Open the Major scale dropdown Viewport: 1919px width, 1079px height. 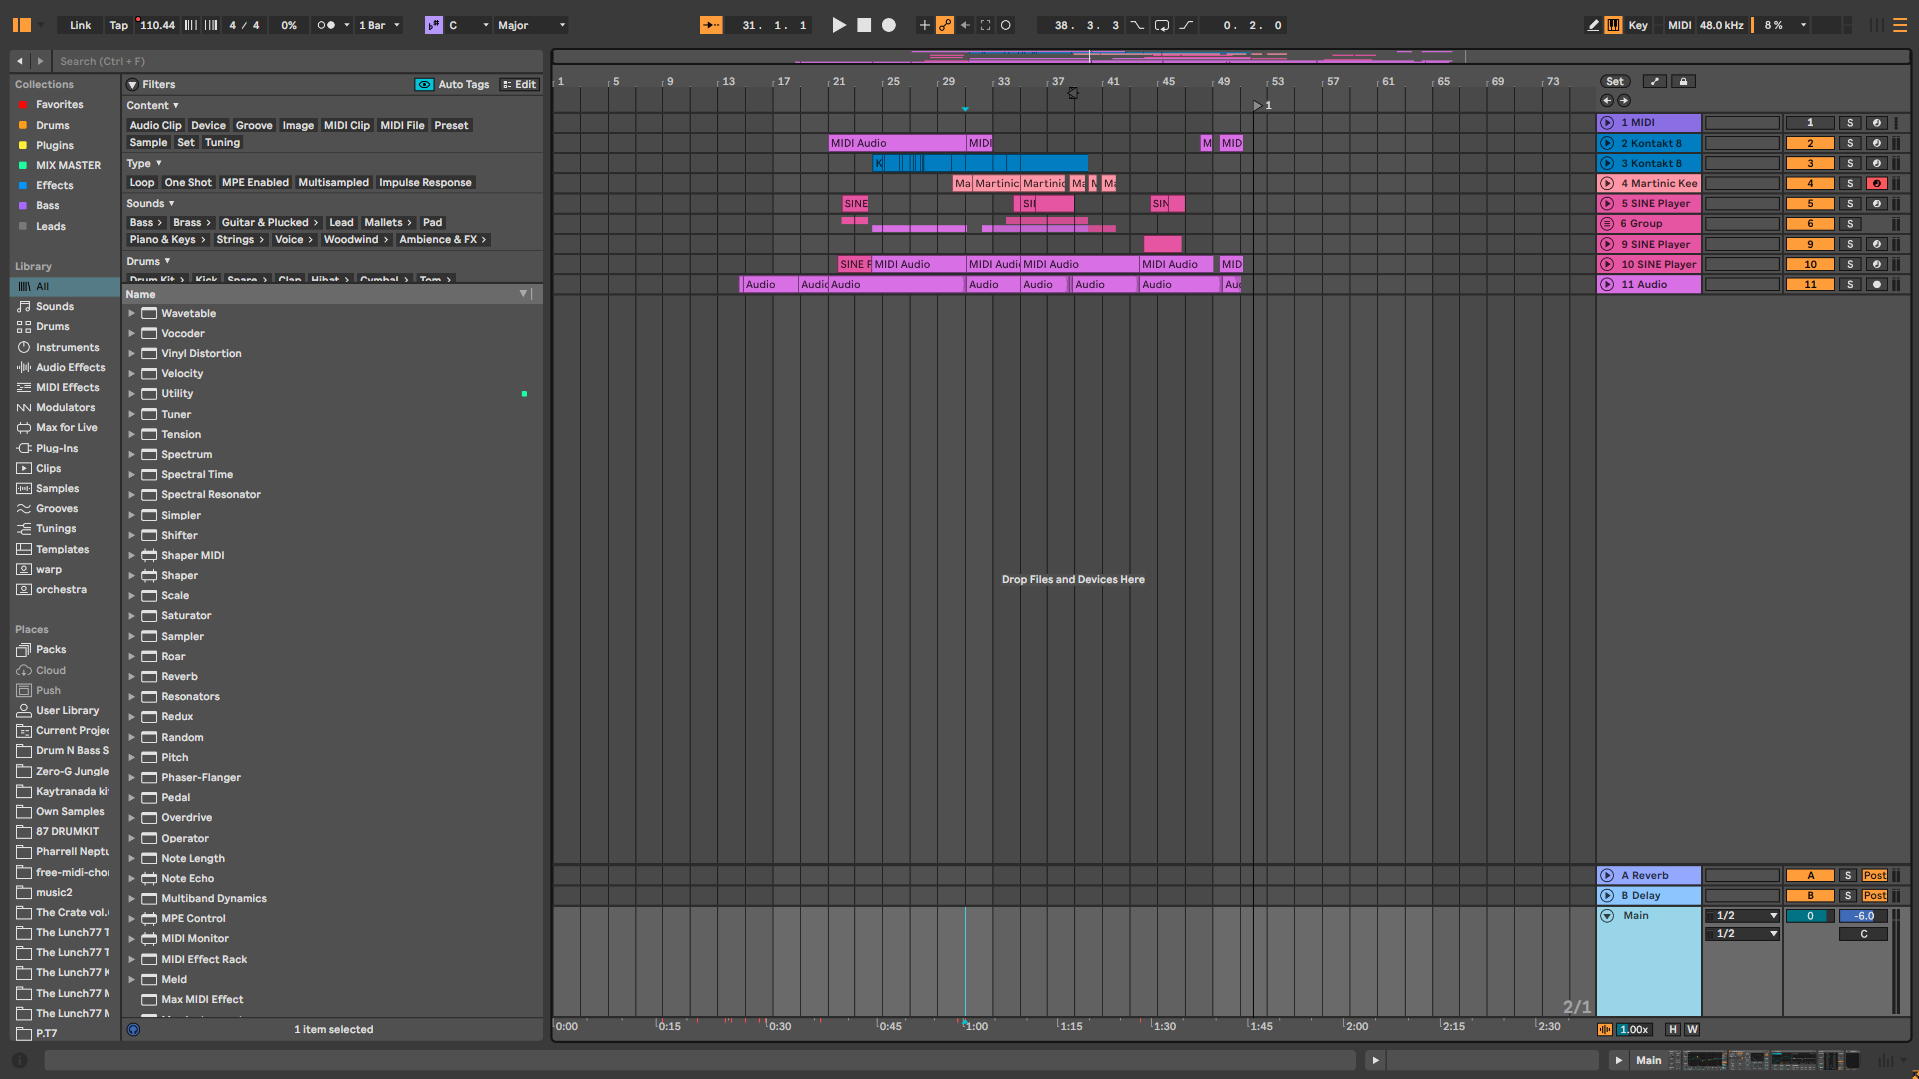pos(531,25)
